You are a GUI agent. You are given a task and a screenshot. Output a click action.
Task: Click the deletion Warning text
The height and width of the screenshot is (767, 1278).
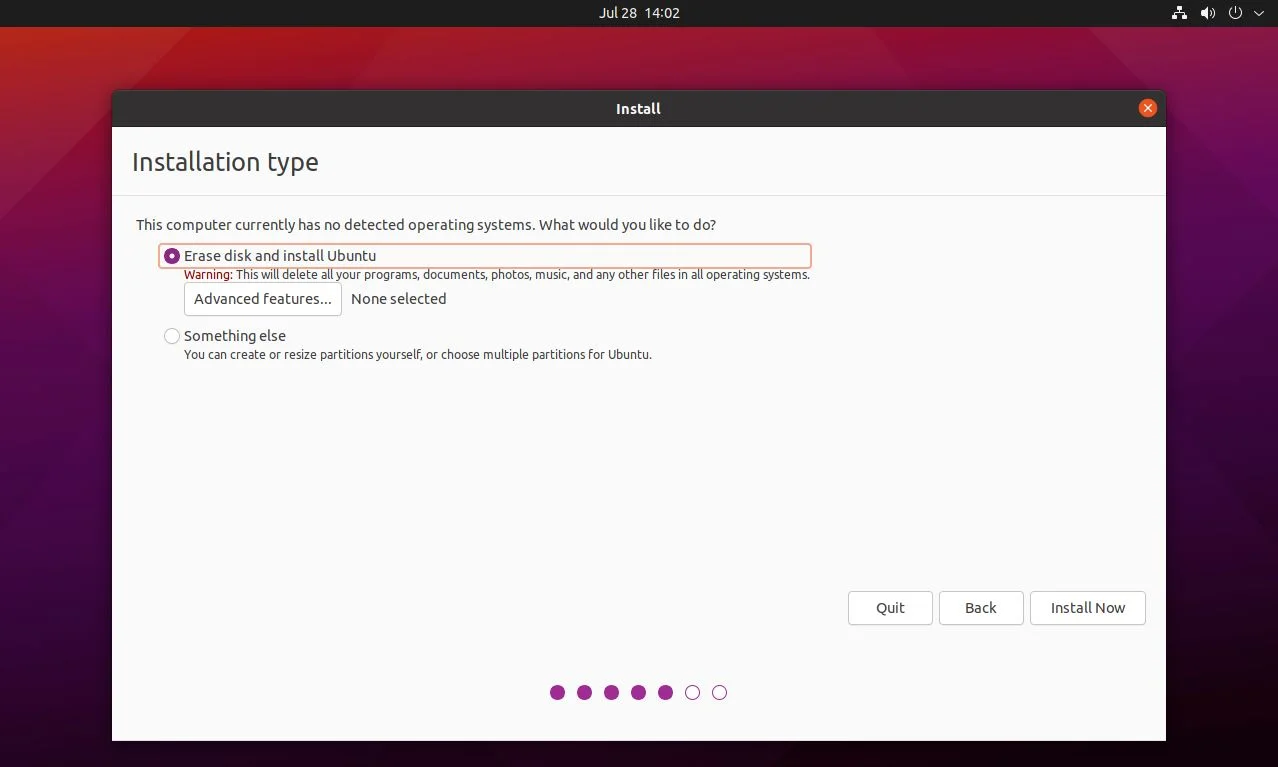click(x=497, y=275)
